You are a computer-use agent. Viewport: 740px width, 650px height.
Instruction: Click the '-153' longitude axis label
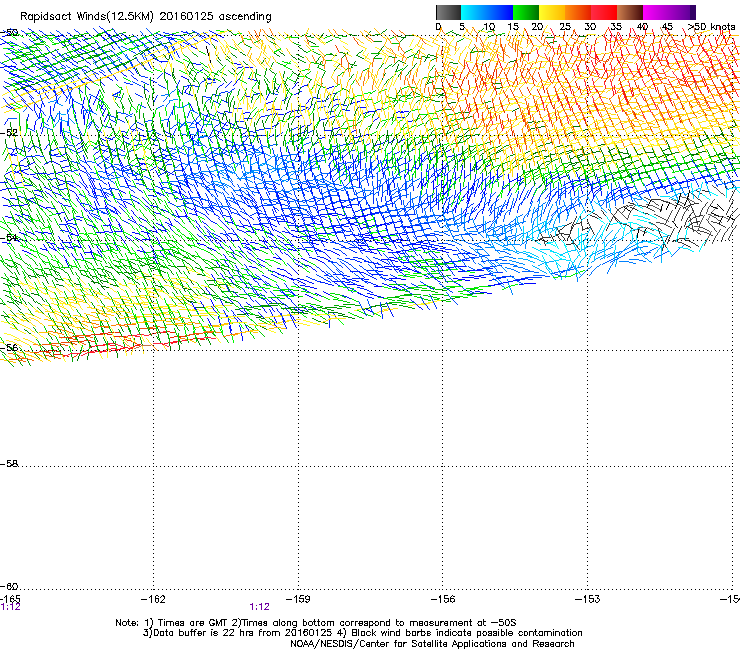pyautogui.click(x=588, y=599)
